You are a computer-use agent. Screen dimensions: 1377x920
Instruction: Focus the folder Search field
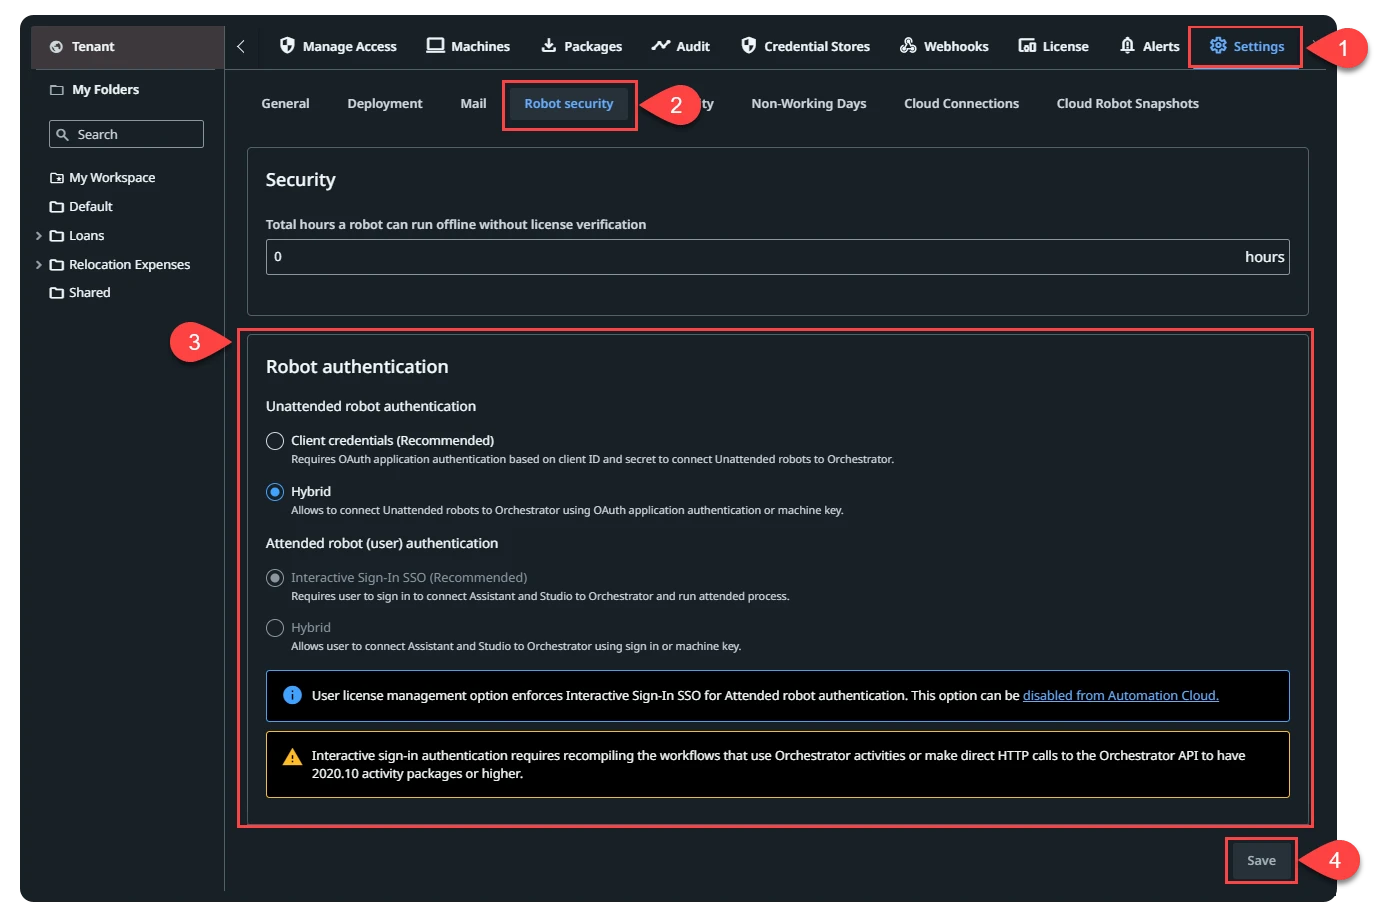click(x=126, y=134)
